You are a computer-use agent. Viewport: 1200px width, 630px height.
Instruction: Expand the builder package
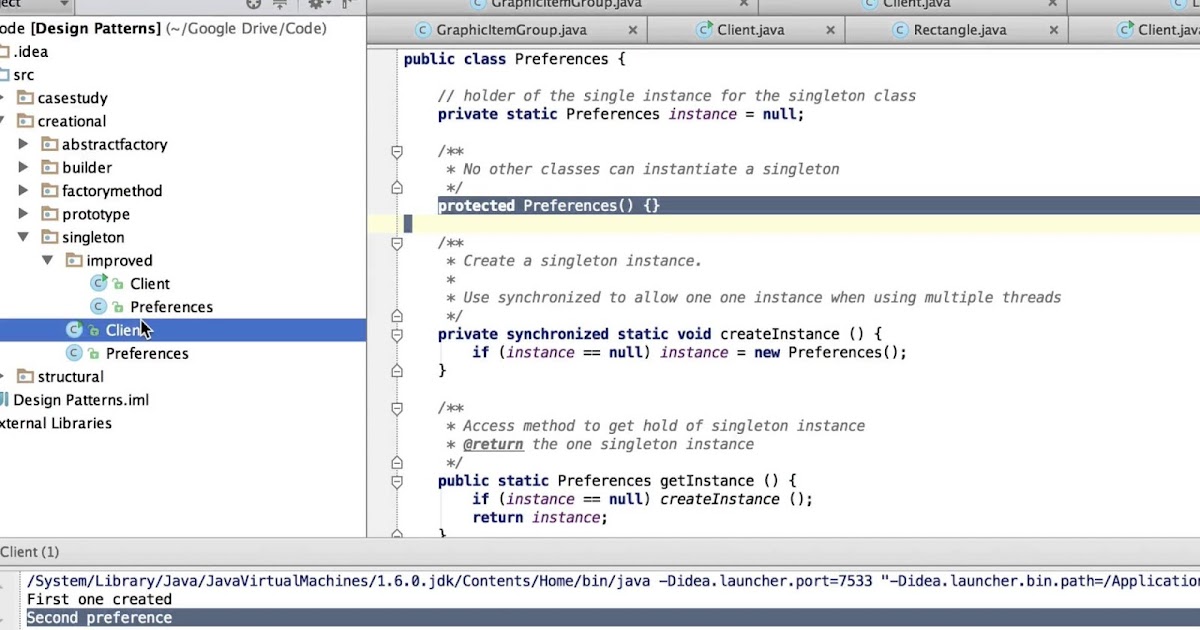[x=24, y=167]
